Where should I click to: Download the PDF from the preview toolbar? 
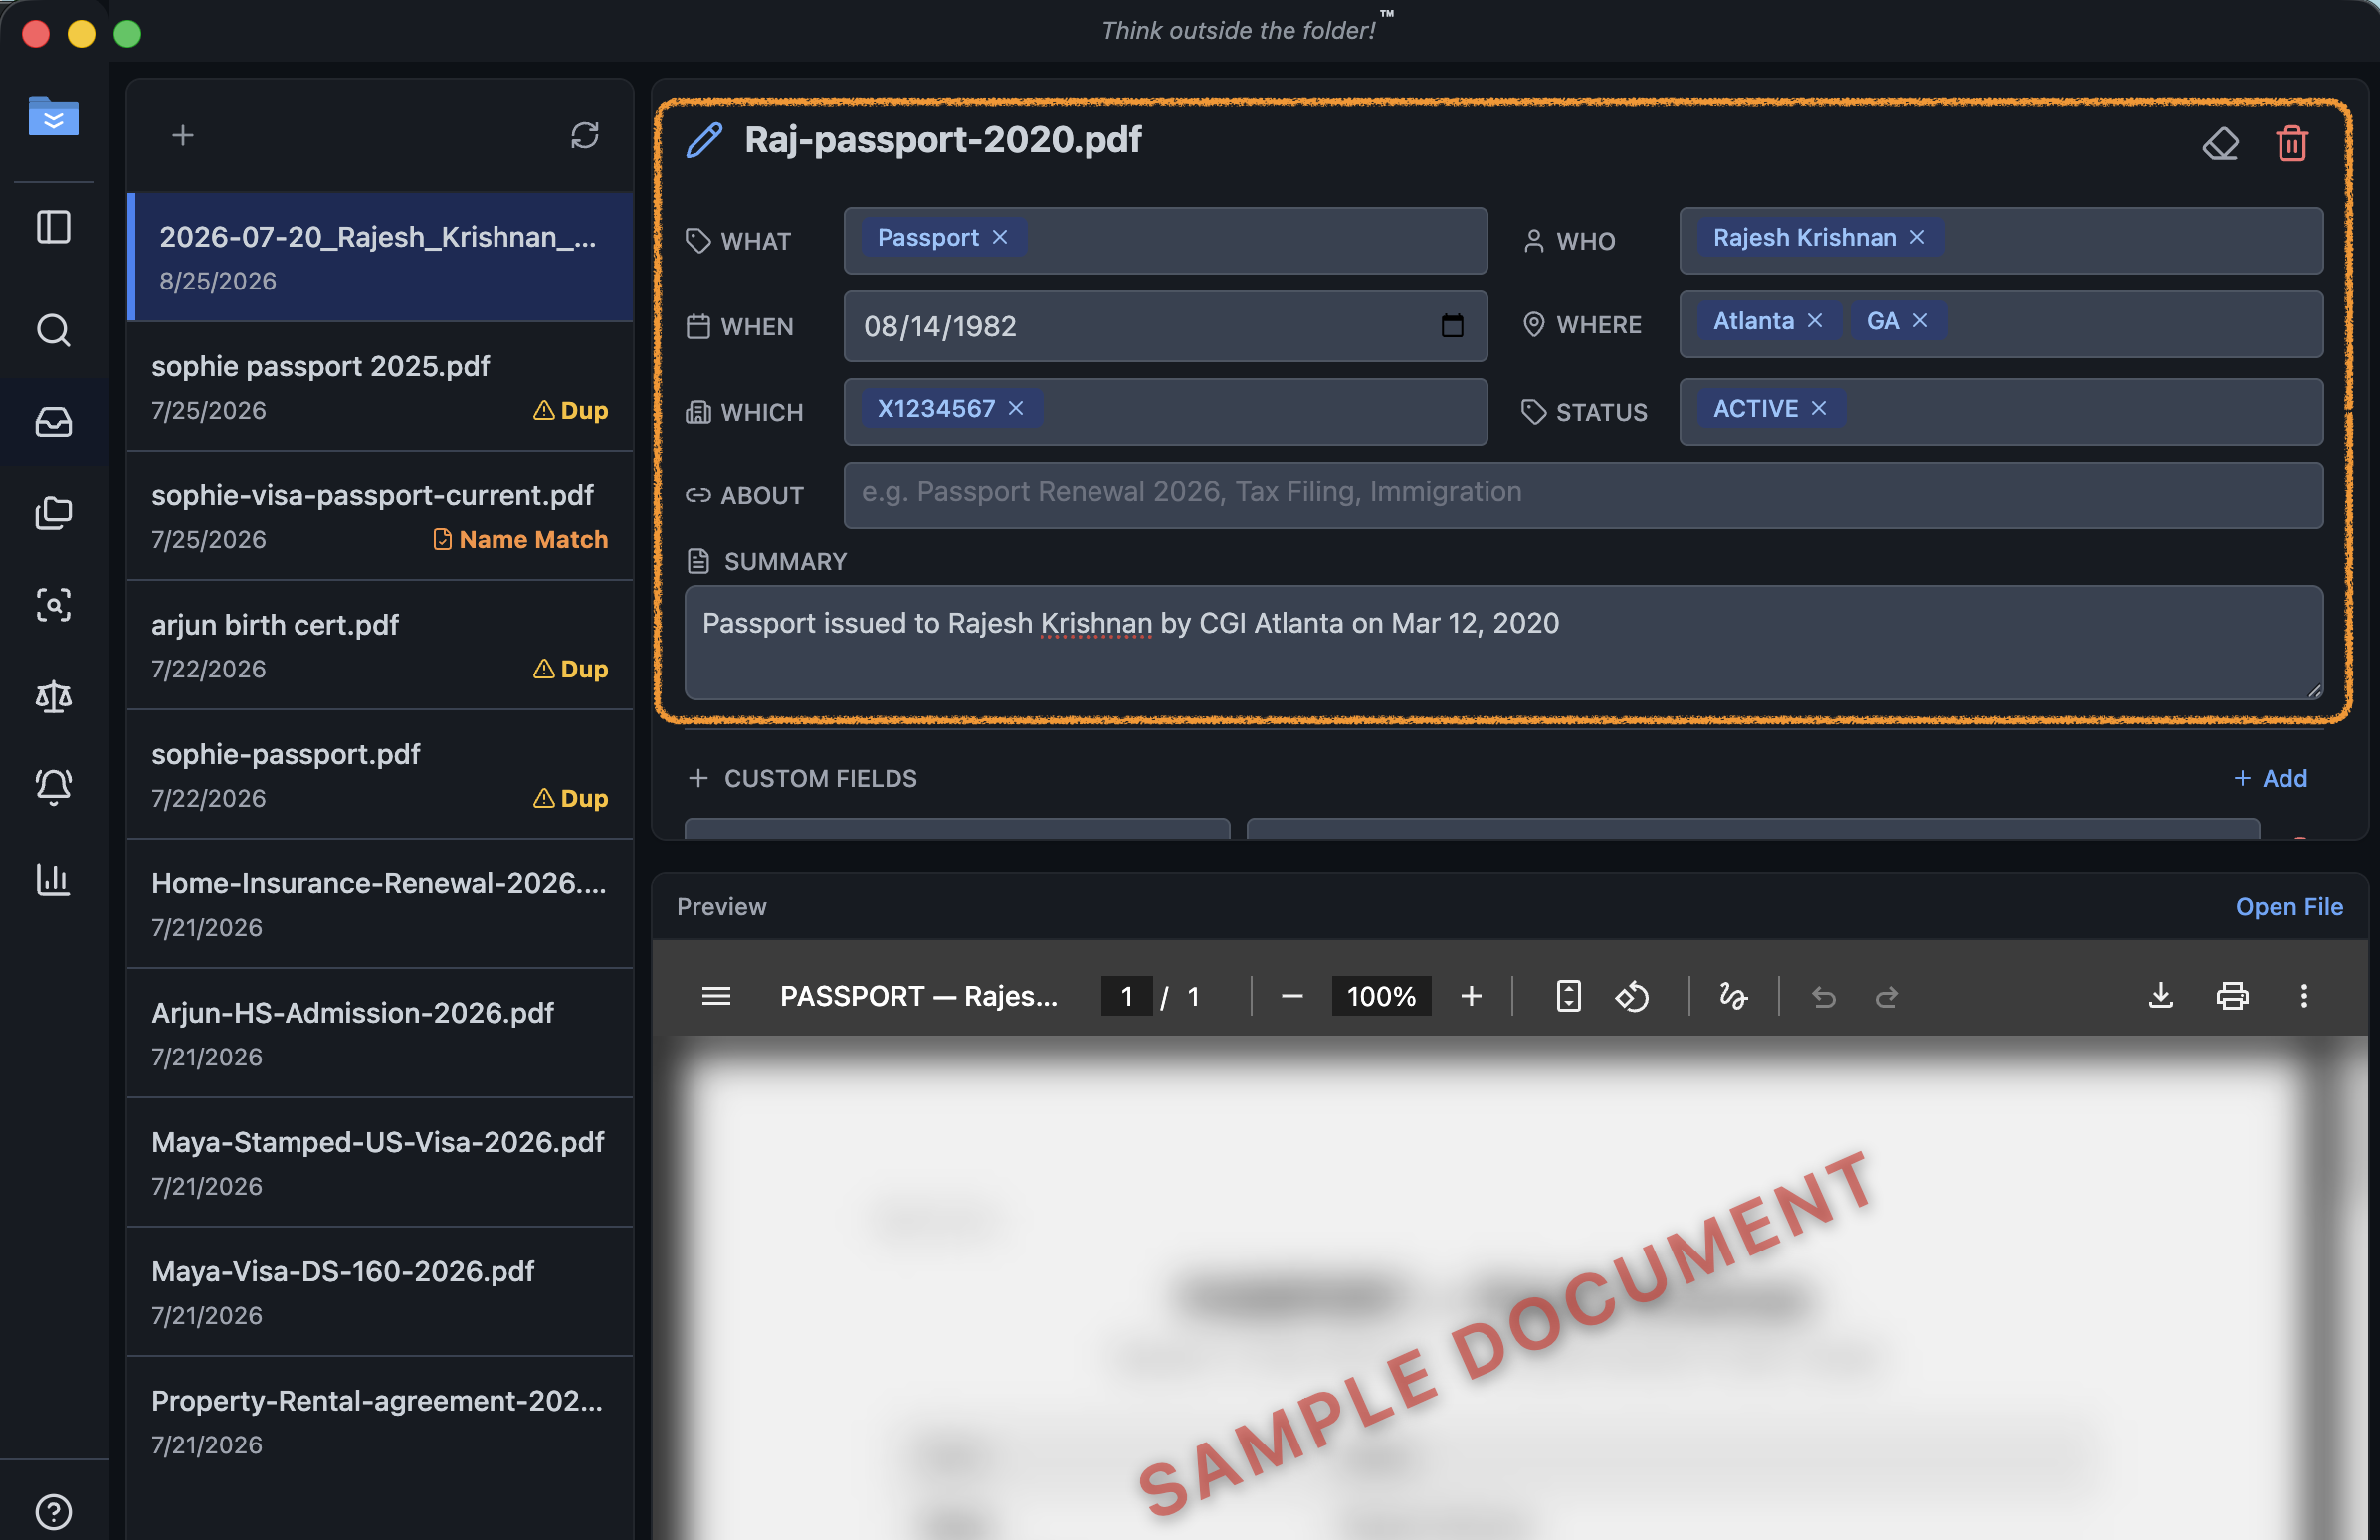point(2160,995)
